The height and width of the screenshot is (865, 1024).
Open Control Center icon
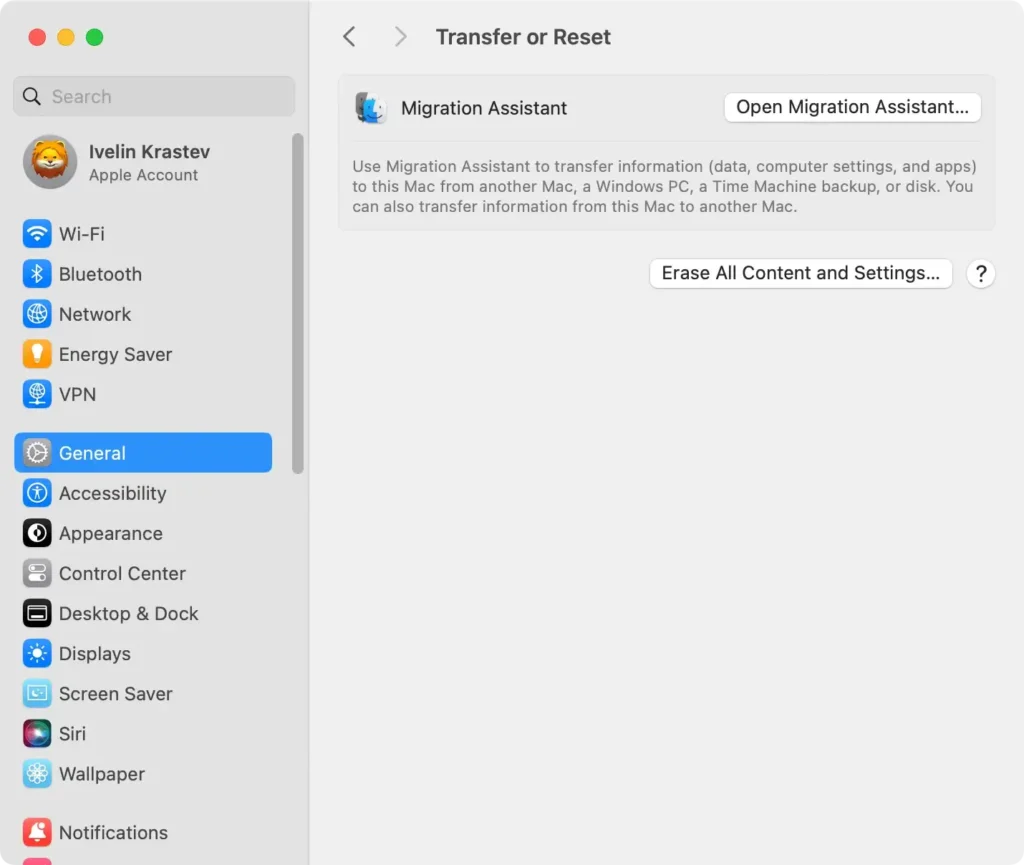pos(37,574)
